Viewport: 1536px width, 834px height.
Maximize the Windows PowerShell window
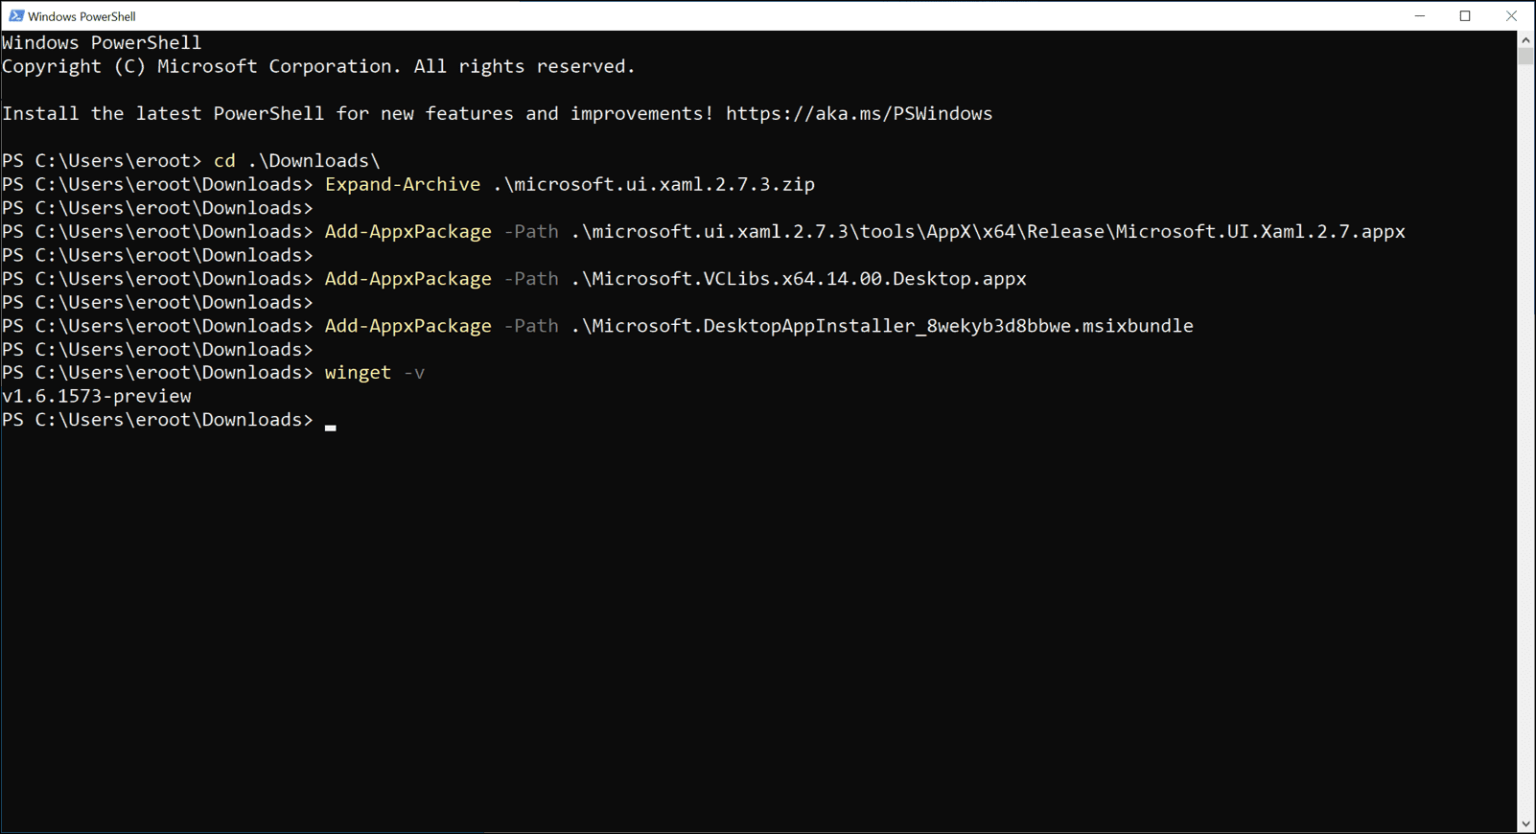[1465, 16]
